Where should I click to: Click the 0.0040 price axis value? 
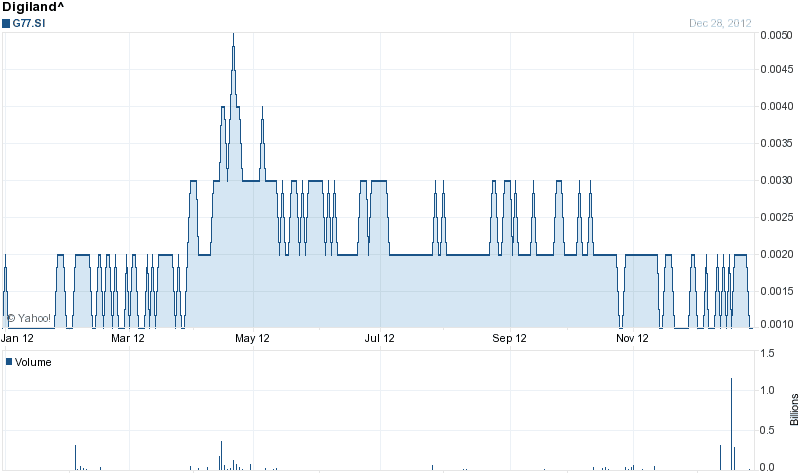point(777,106)
